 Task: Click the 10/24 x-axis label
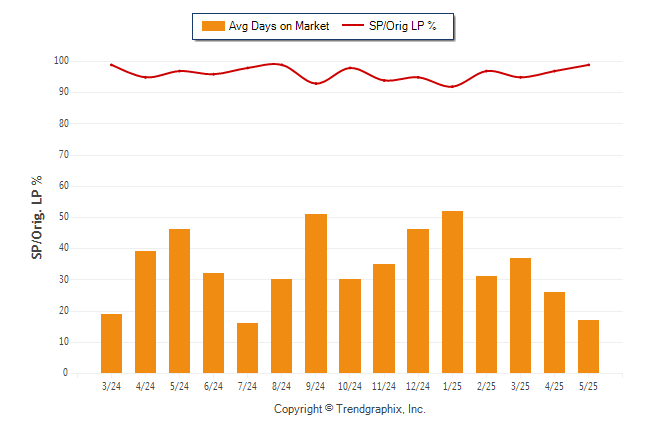tap(350, 386)
